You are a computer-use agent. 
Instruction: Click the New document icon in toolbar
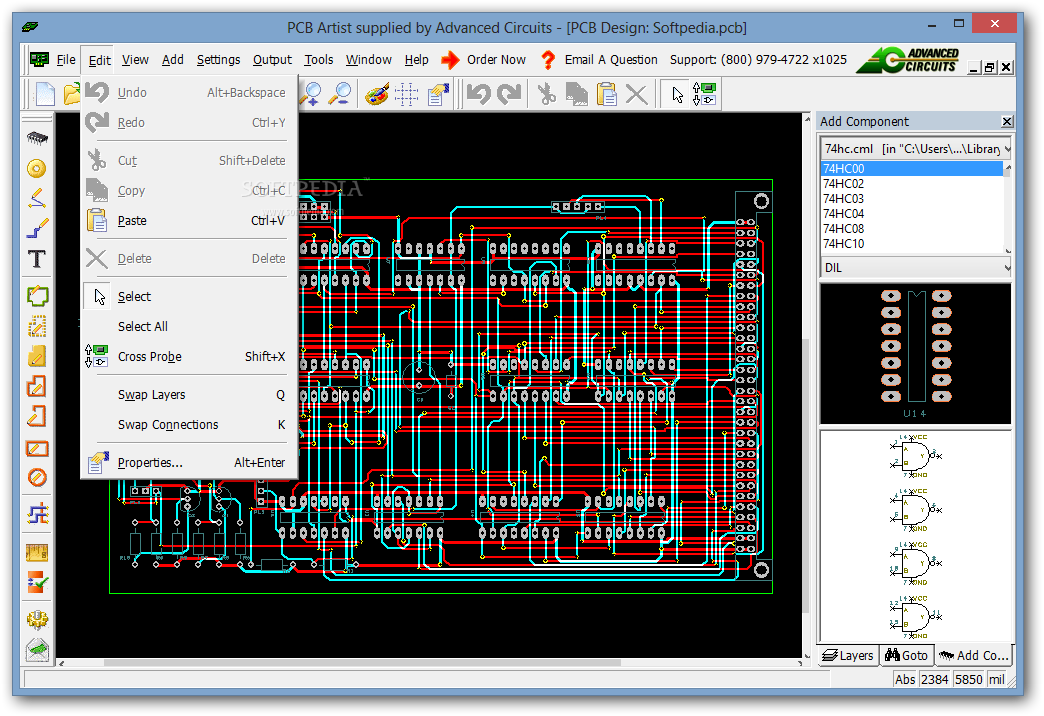tap(45, 94)
